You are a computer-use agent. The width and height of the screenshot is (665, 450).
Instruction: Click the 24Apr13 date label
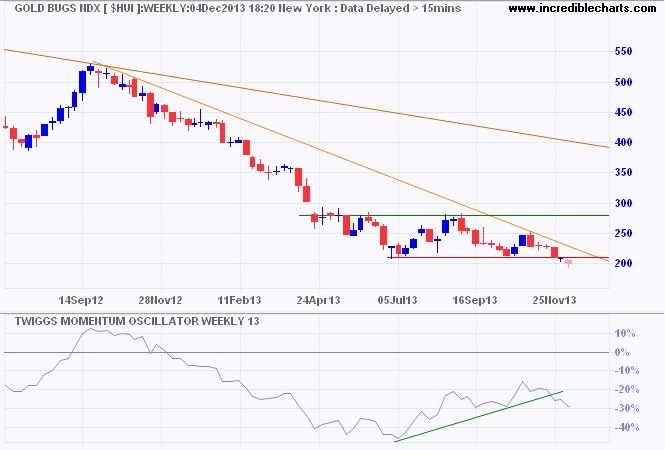(318, 300)
